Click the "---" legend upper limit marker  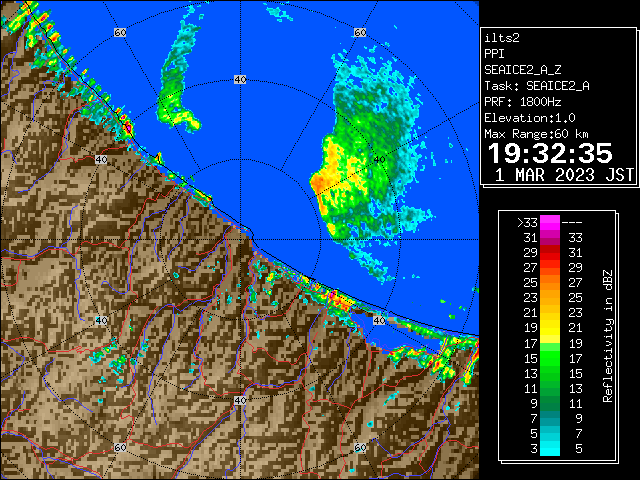(x=572, y=223)
